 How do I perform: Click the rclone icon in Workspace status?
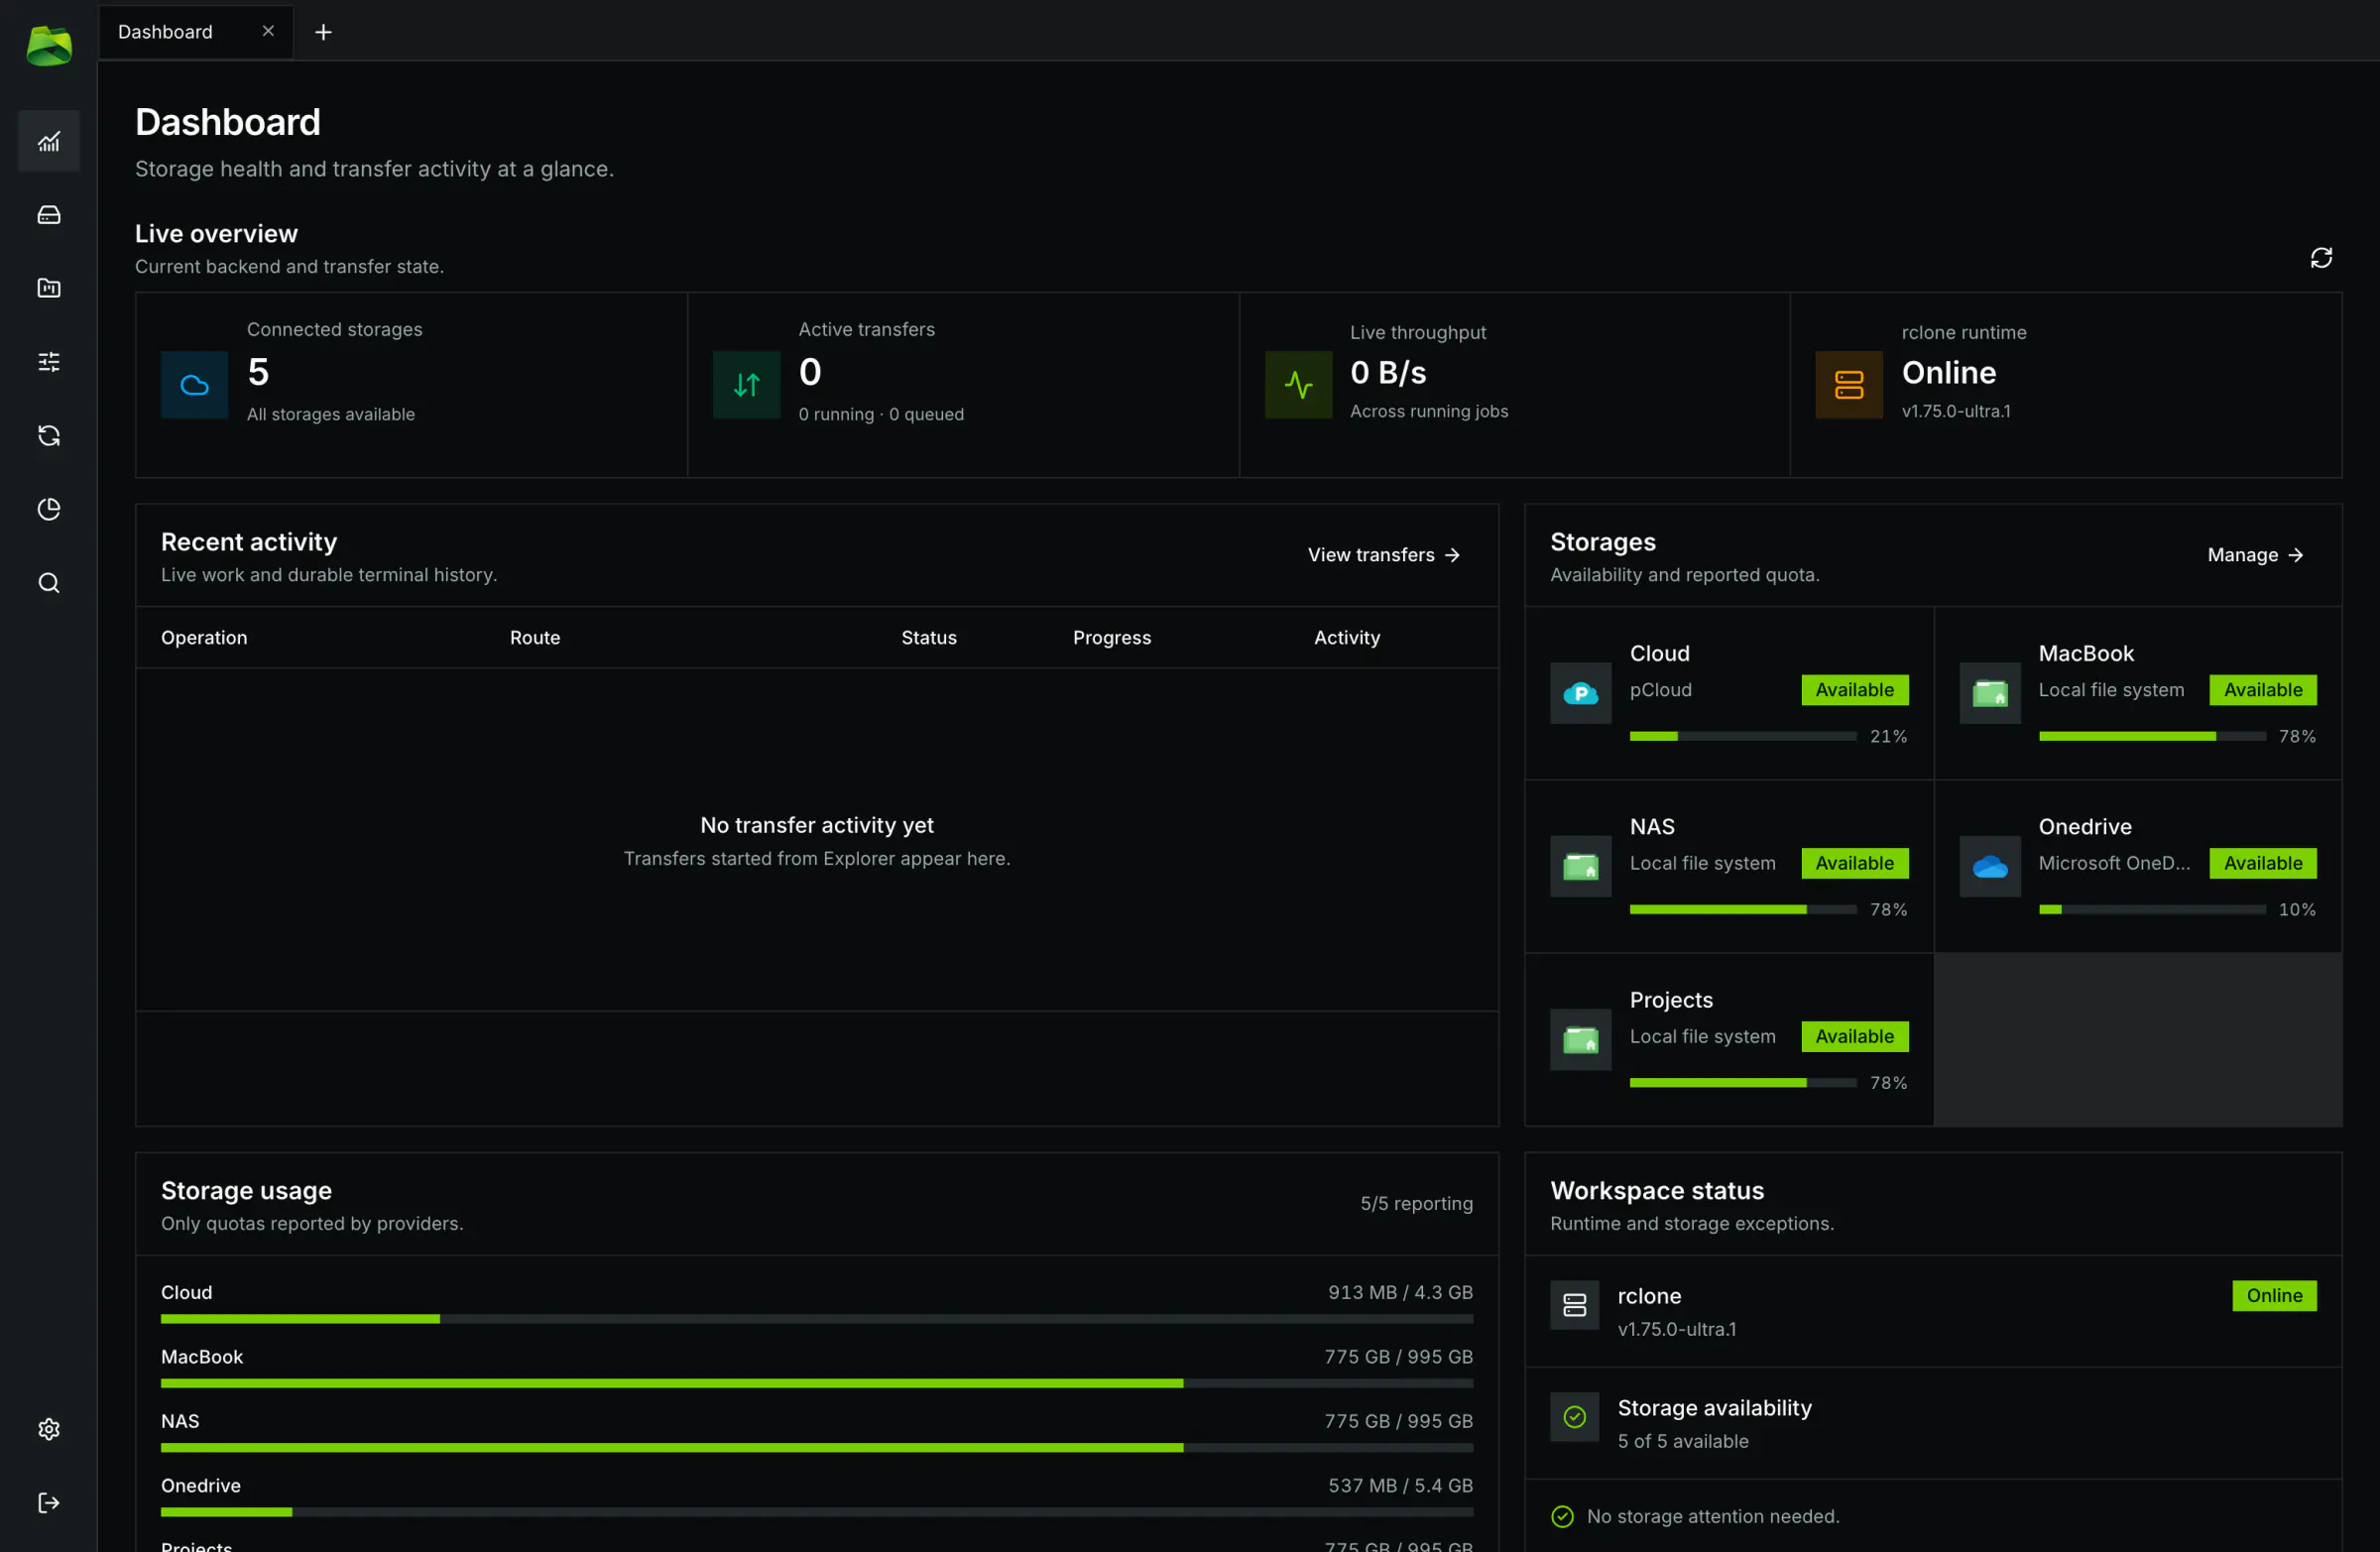pyautogui.click(x=1574, y=1305)
